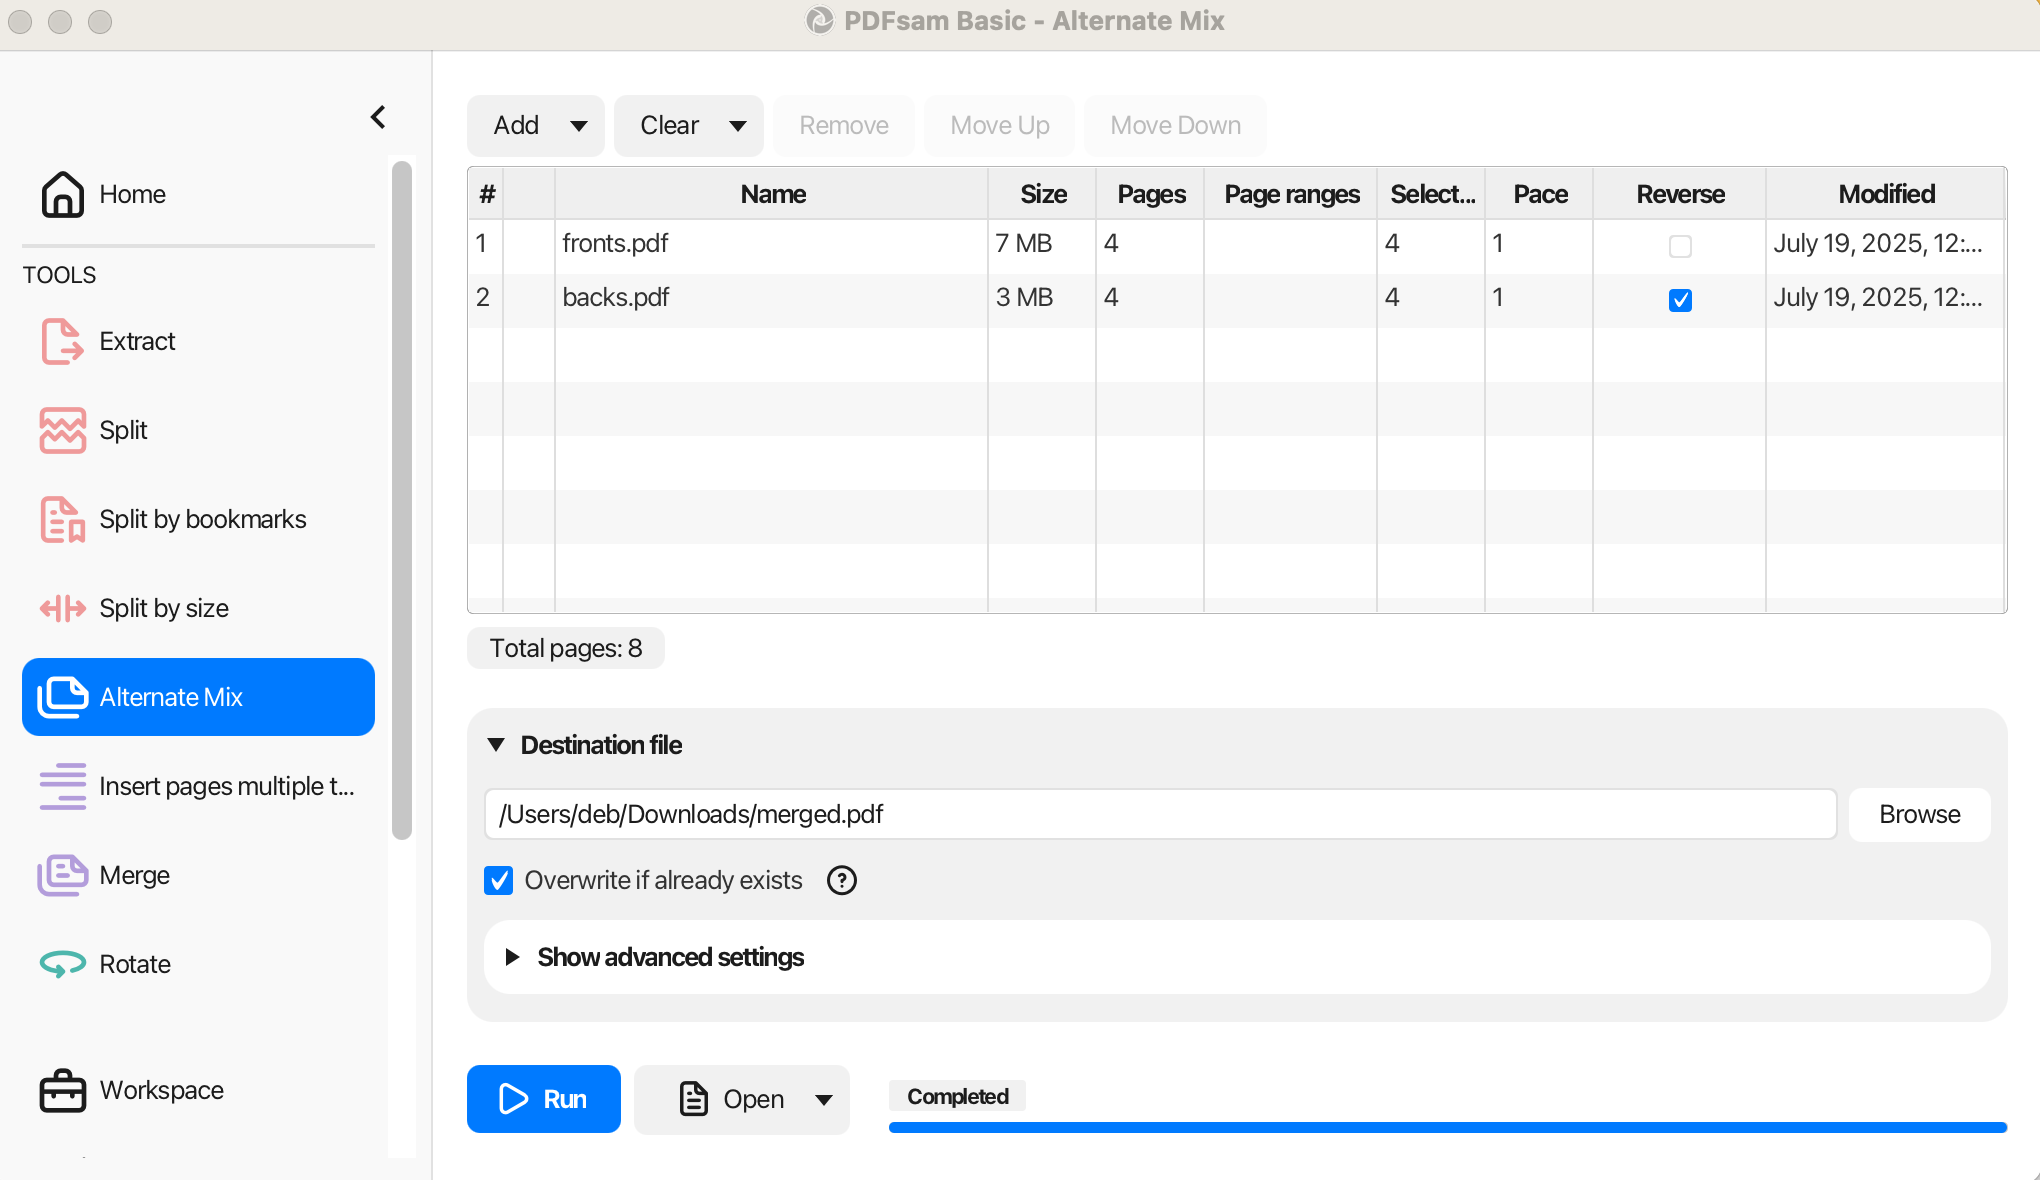Open the Merge tool icon
The width and height of the screenshot is (2040, 1180).
click(62, 875)
